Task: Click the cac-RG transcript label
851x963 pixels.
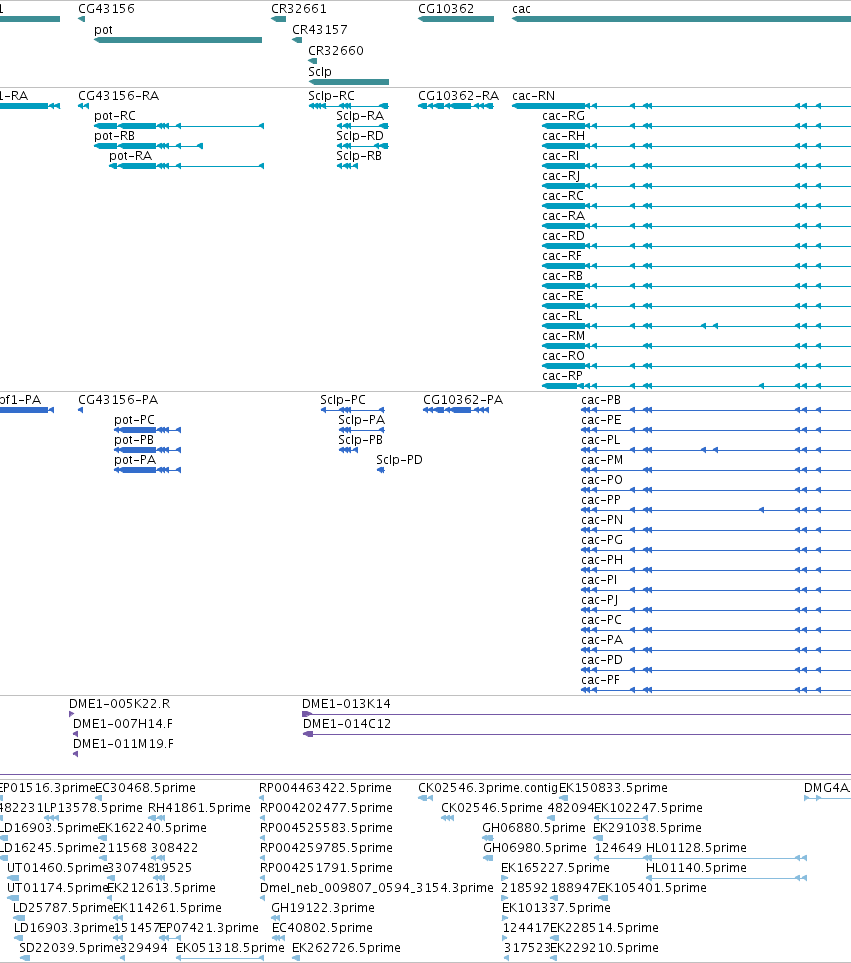Action: tap(564, 116)
